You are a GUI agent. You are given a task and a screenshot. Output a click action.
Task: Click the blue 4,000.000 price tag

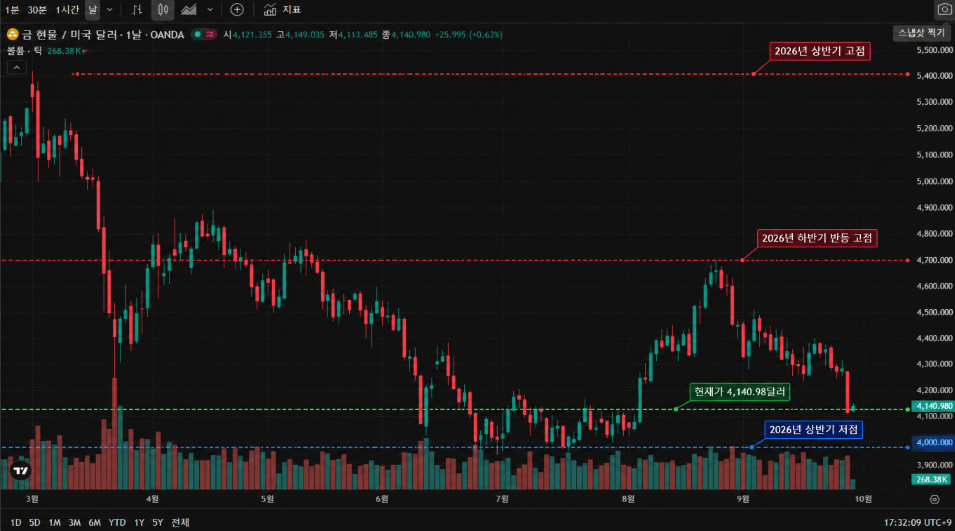[x=932, y=443]
